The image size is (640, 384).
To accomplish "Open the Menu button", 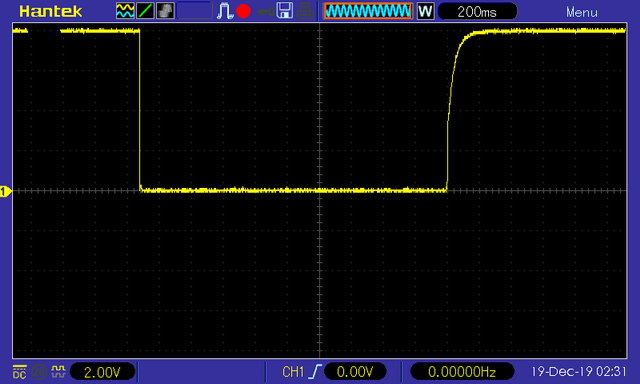I will 582,12.
